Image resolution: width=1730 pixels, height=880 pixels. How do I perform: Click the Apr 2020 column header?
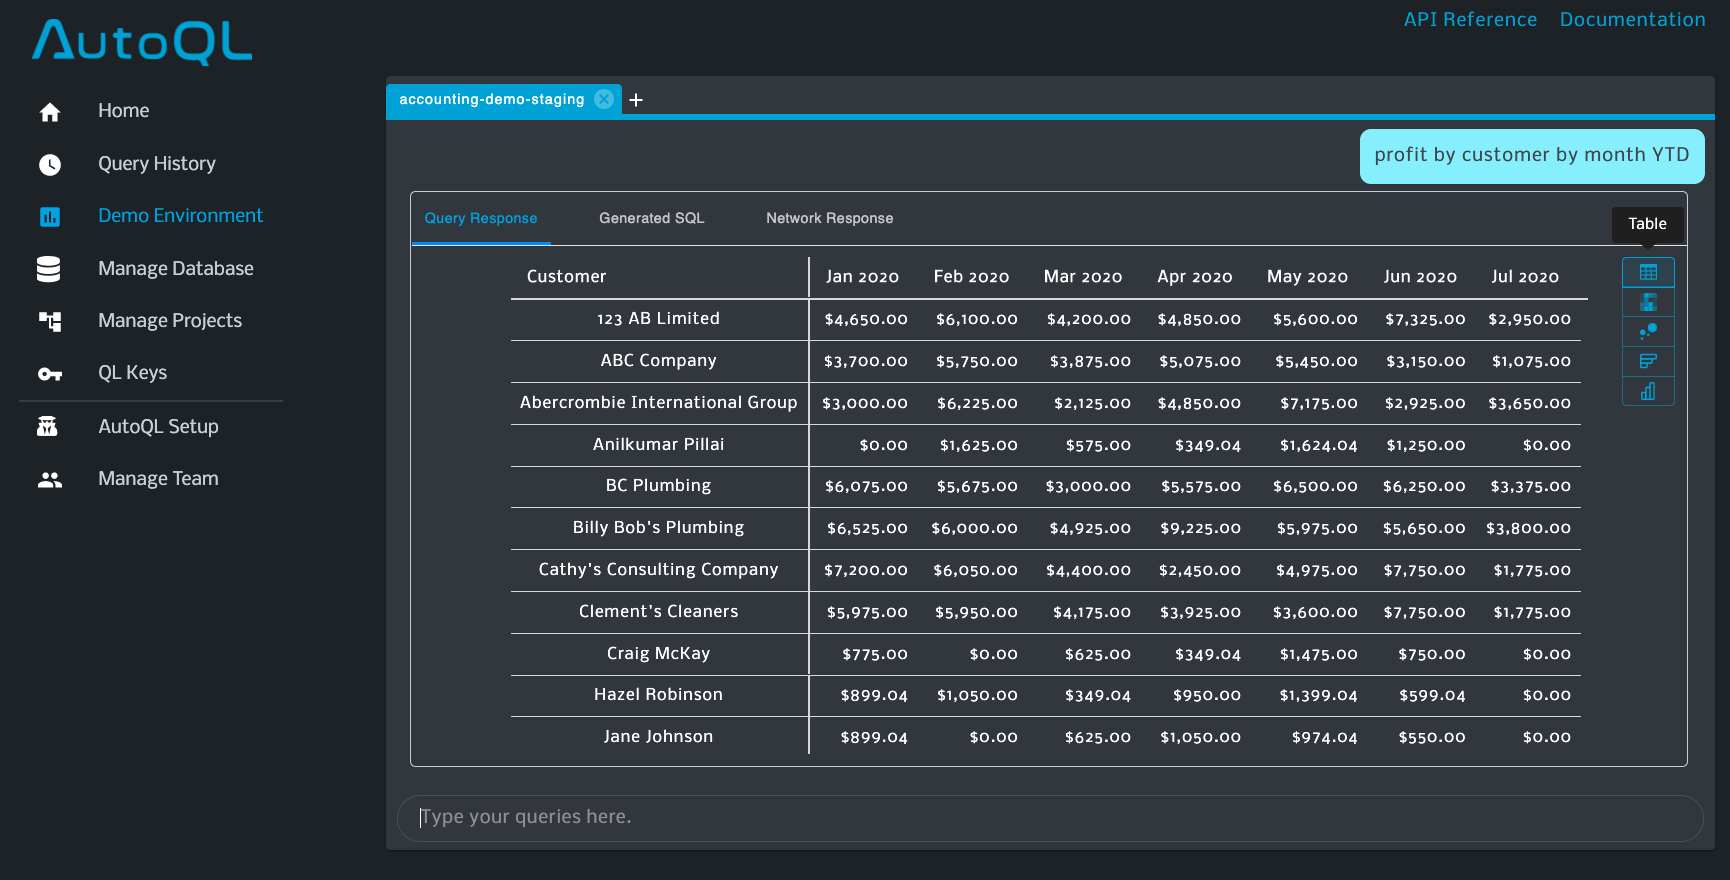coord(1195,276)
